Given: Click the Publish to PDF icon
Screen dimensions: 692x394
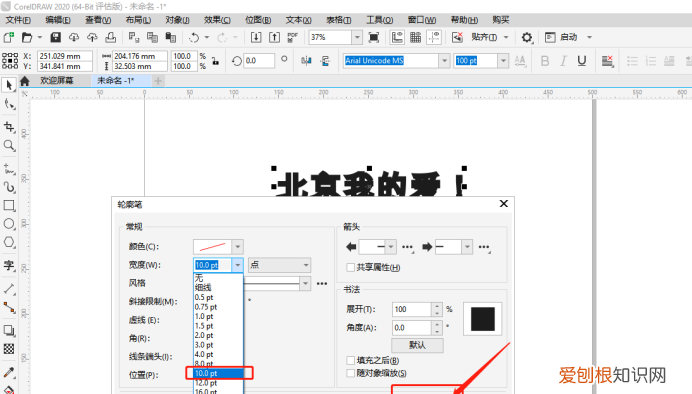Looking at the screenshot, I should coord(293,38).
